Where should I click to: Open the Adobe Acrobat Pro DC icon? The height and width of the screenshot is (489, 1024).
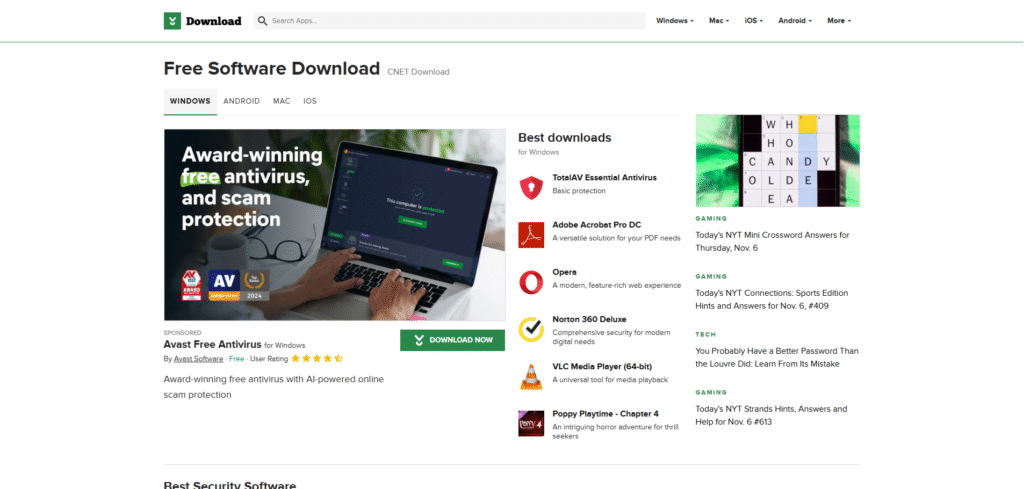click(531, 235)
